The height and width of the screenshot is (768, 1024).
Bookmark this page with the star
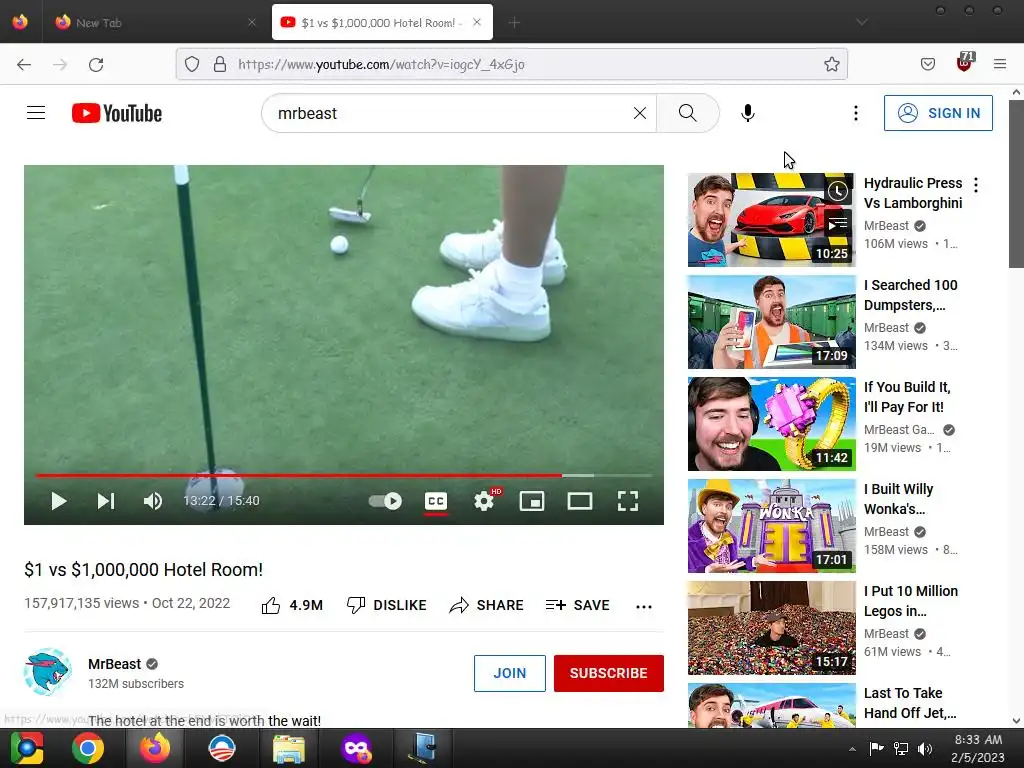click(831, 64)
